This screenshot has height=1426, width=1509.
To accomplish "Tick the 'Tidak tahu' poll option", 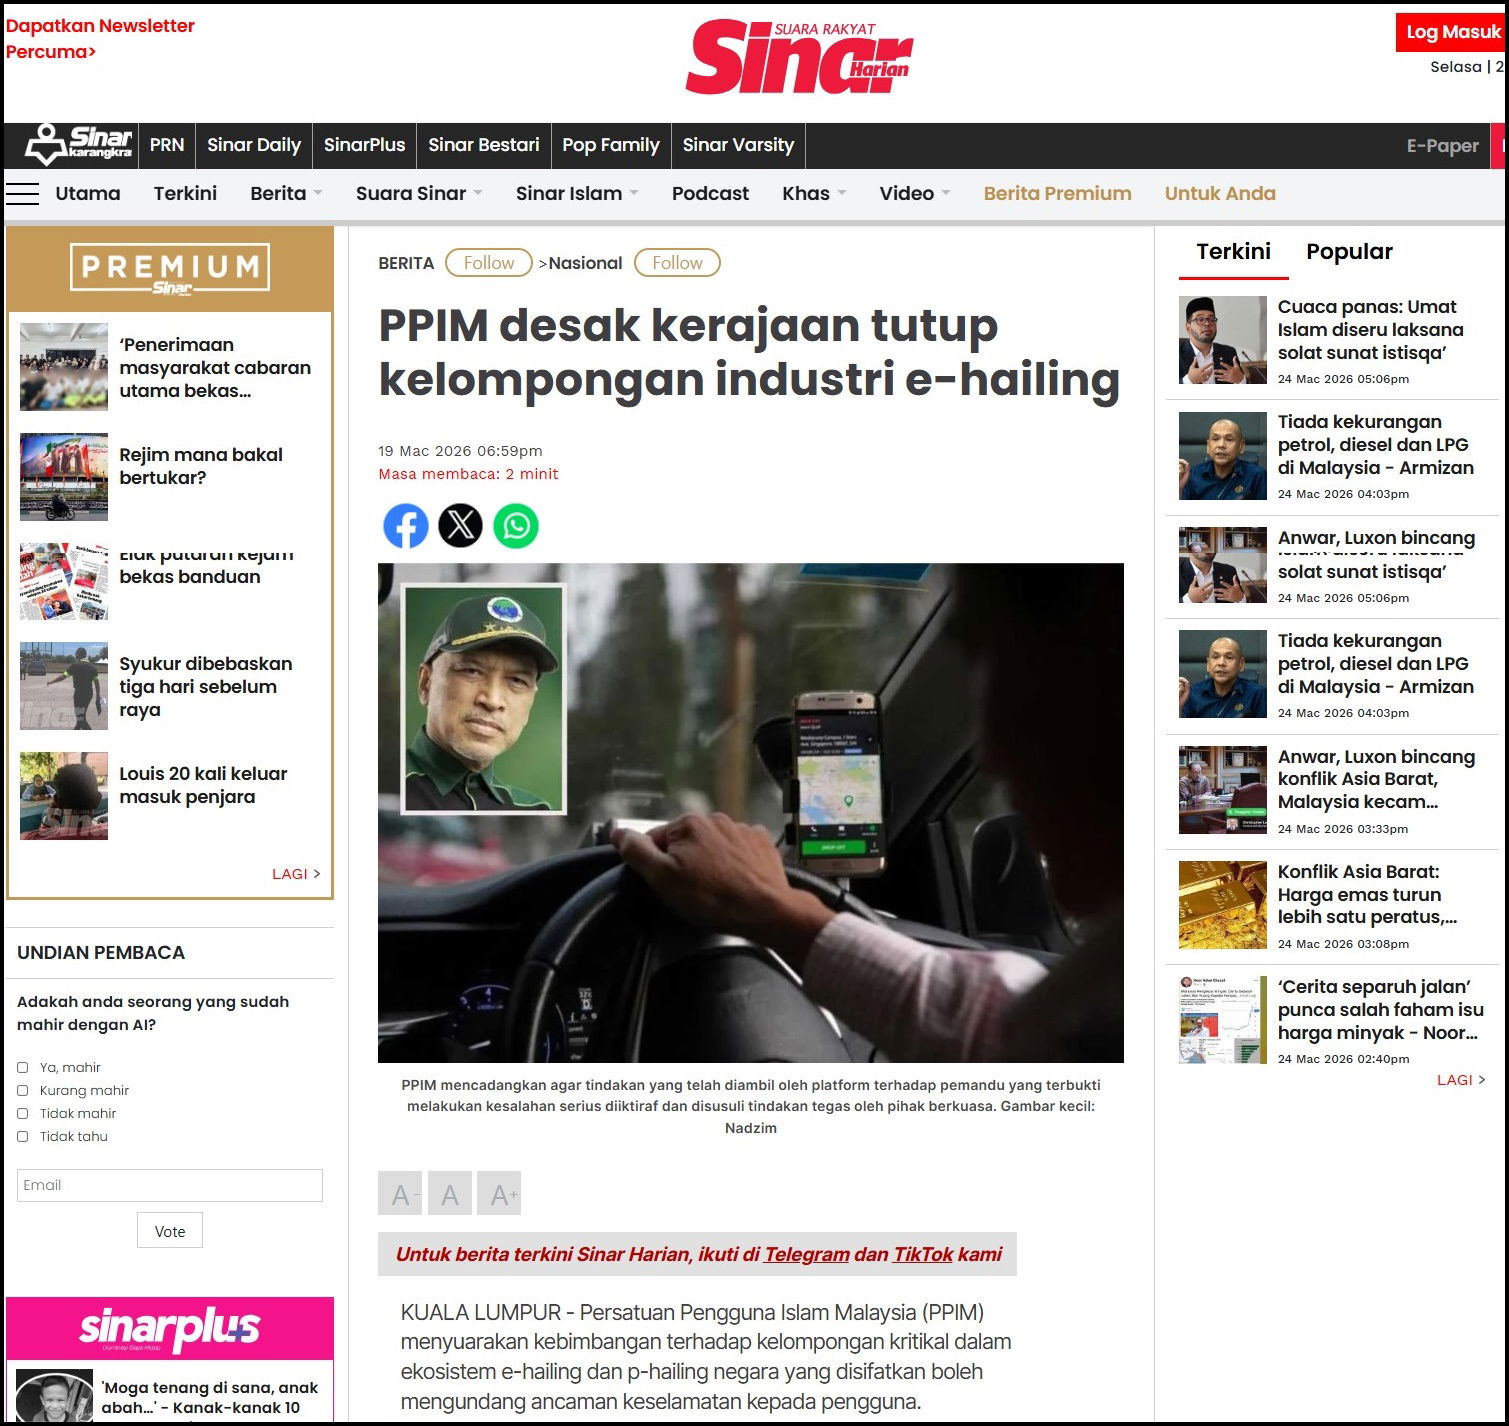I will [23, 1137].
